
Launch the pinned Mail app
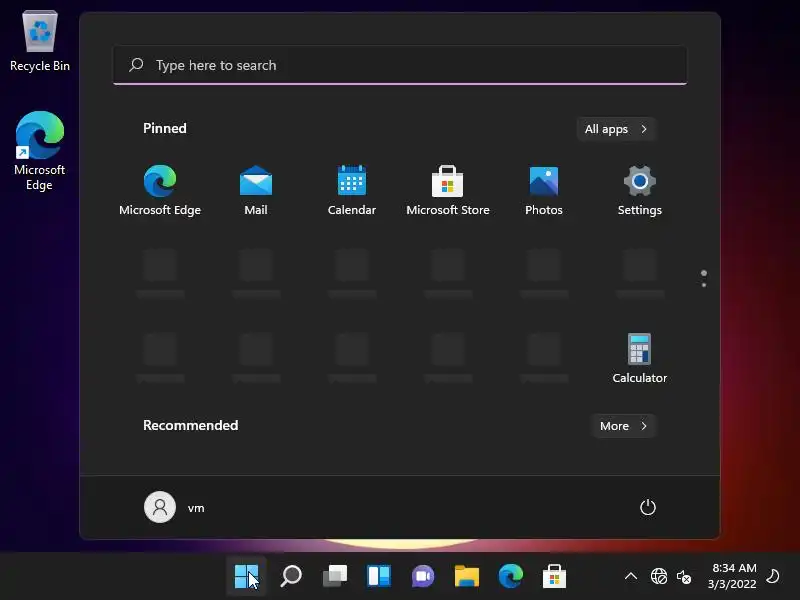[x=256, y=190]
